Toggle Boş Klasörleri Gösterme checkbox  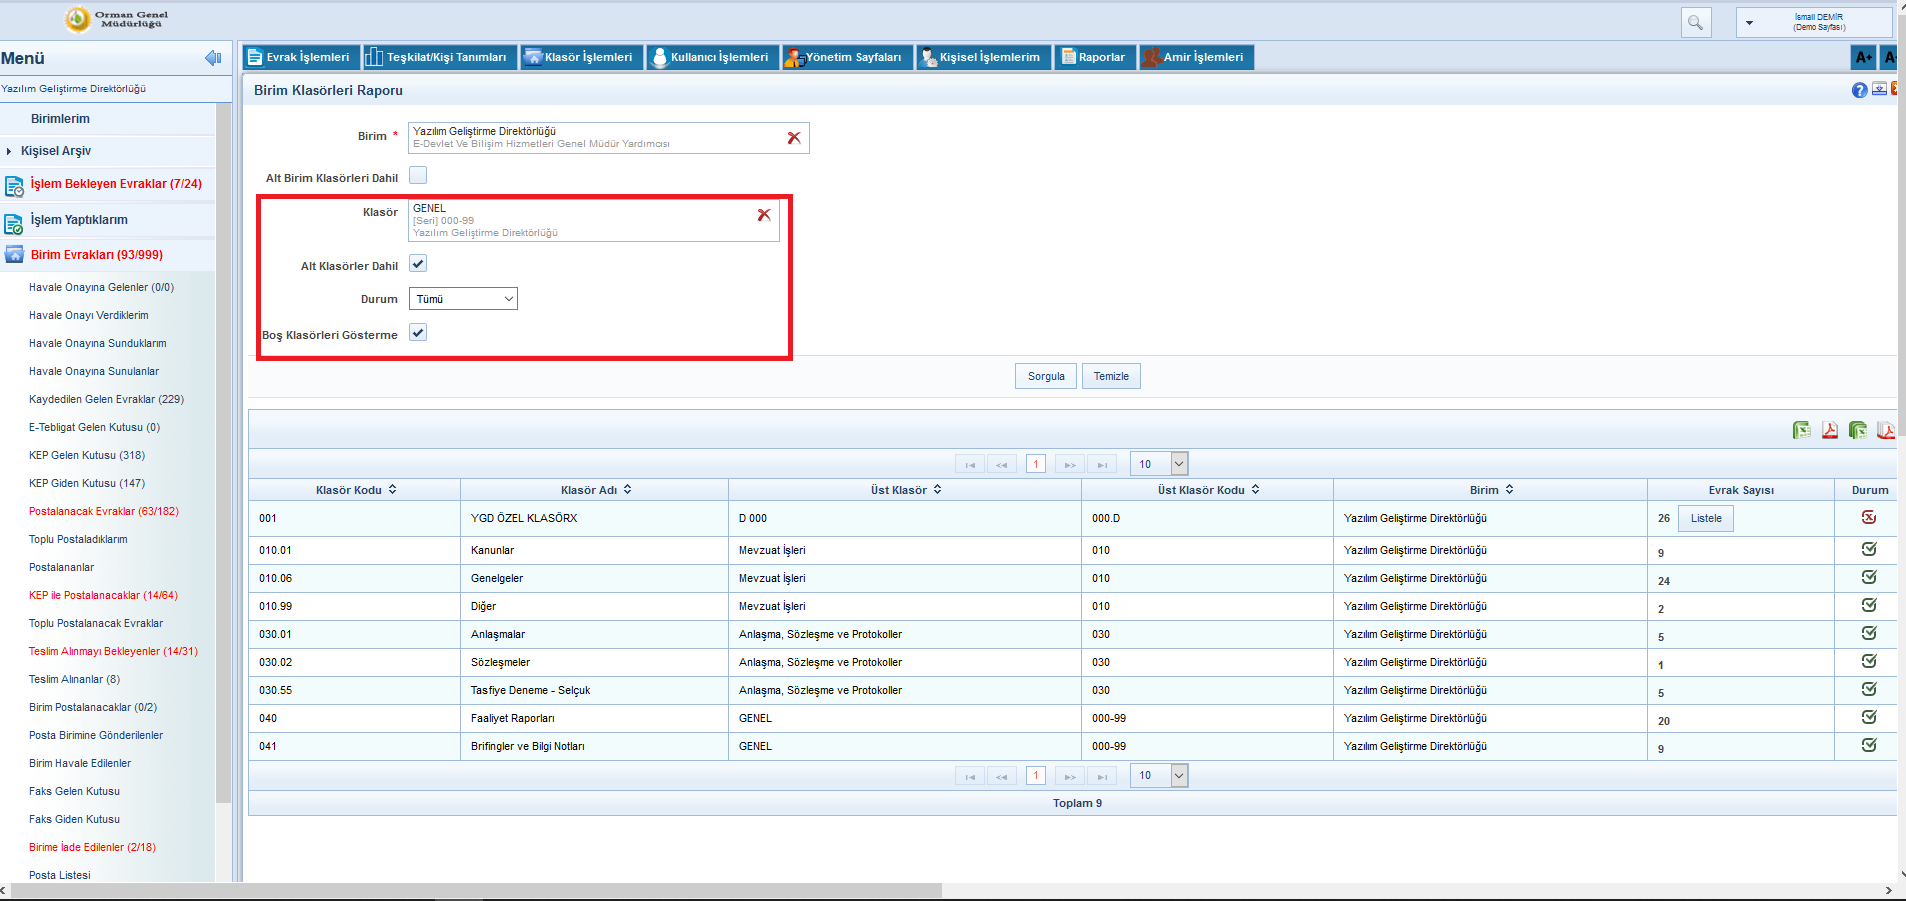coord(418,333)
